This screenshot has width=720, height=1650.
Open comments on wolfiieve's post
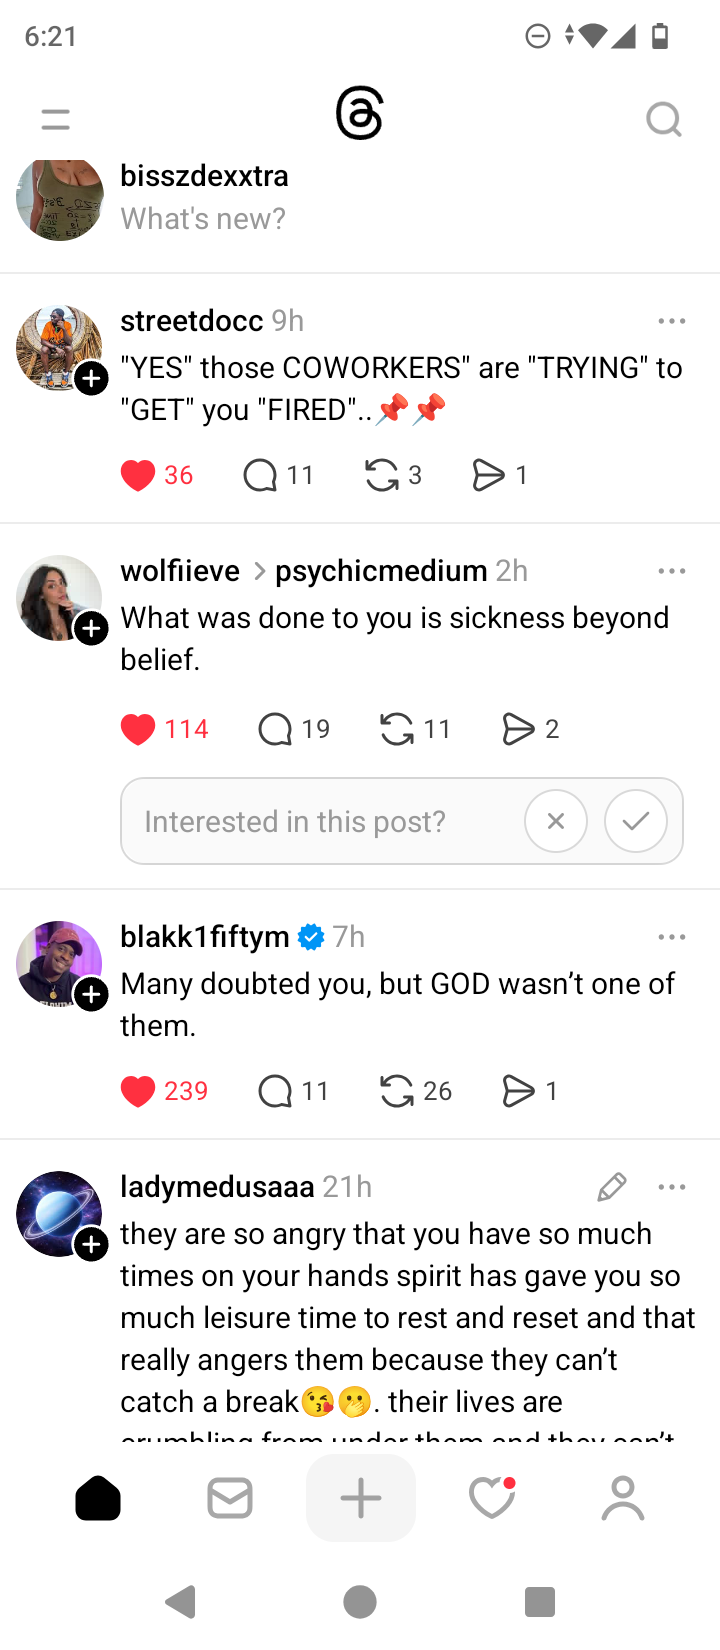(275, 729)
